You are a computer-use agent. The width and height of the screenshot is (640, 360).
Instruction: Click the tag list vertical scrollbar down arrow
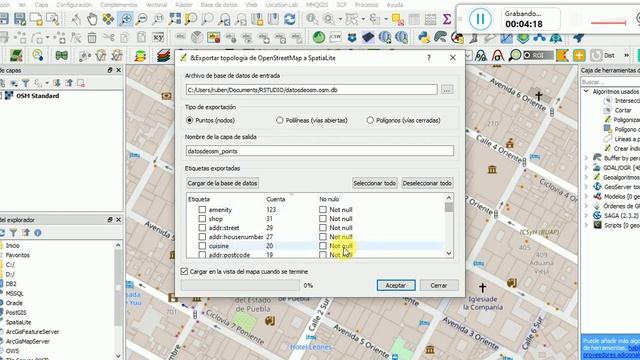coord(449,253)
